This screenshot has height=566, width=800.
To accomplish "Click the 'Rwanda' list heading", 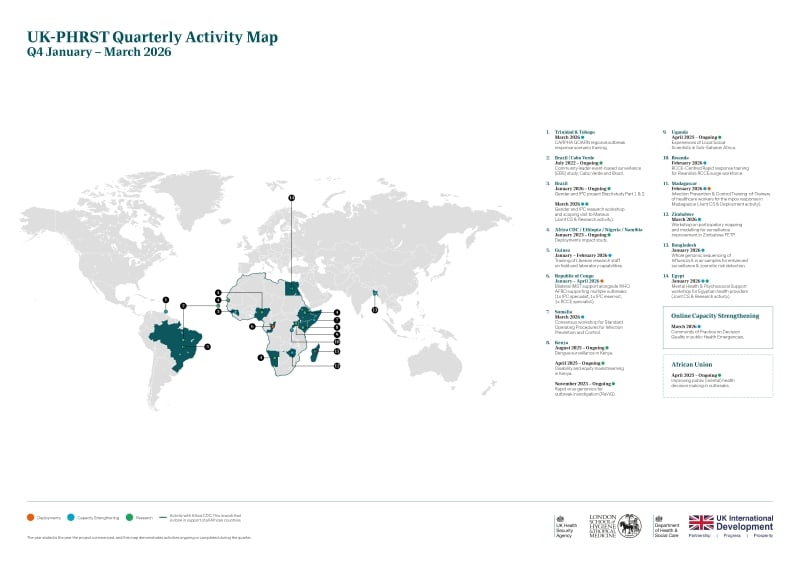I will tap(680, 158).
